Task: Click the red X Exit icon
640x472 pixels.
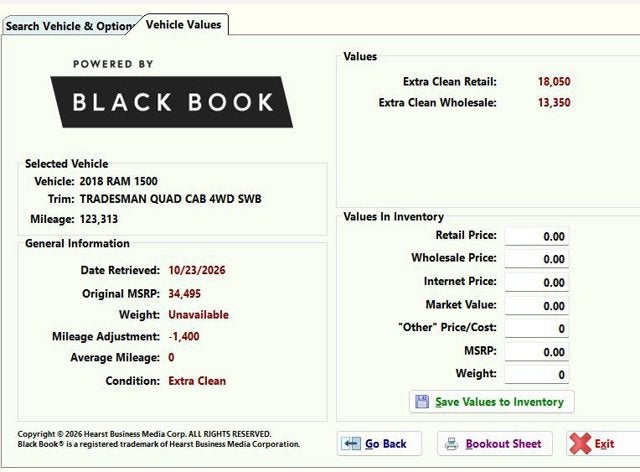Action: click(580, 443)
